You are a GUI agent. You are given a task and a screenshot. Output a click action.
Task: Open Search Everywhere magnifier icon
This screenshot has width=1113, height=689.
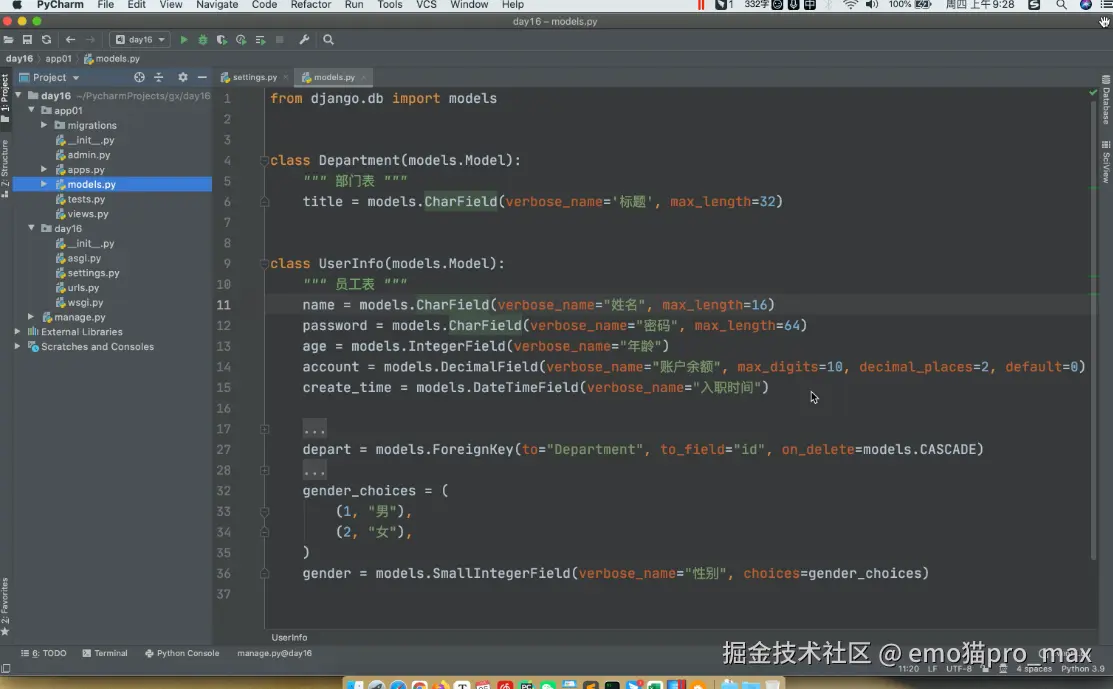[328, 40]
